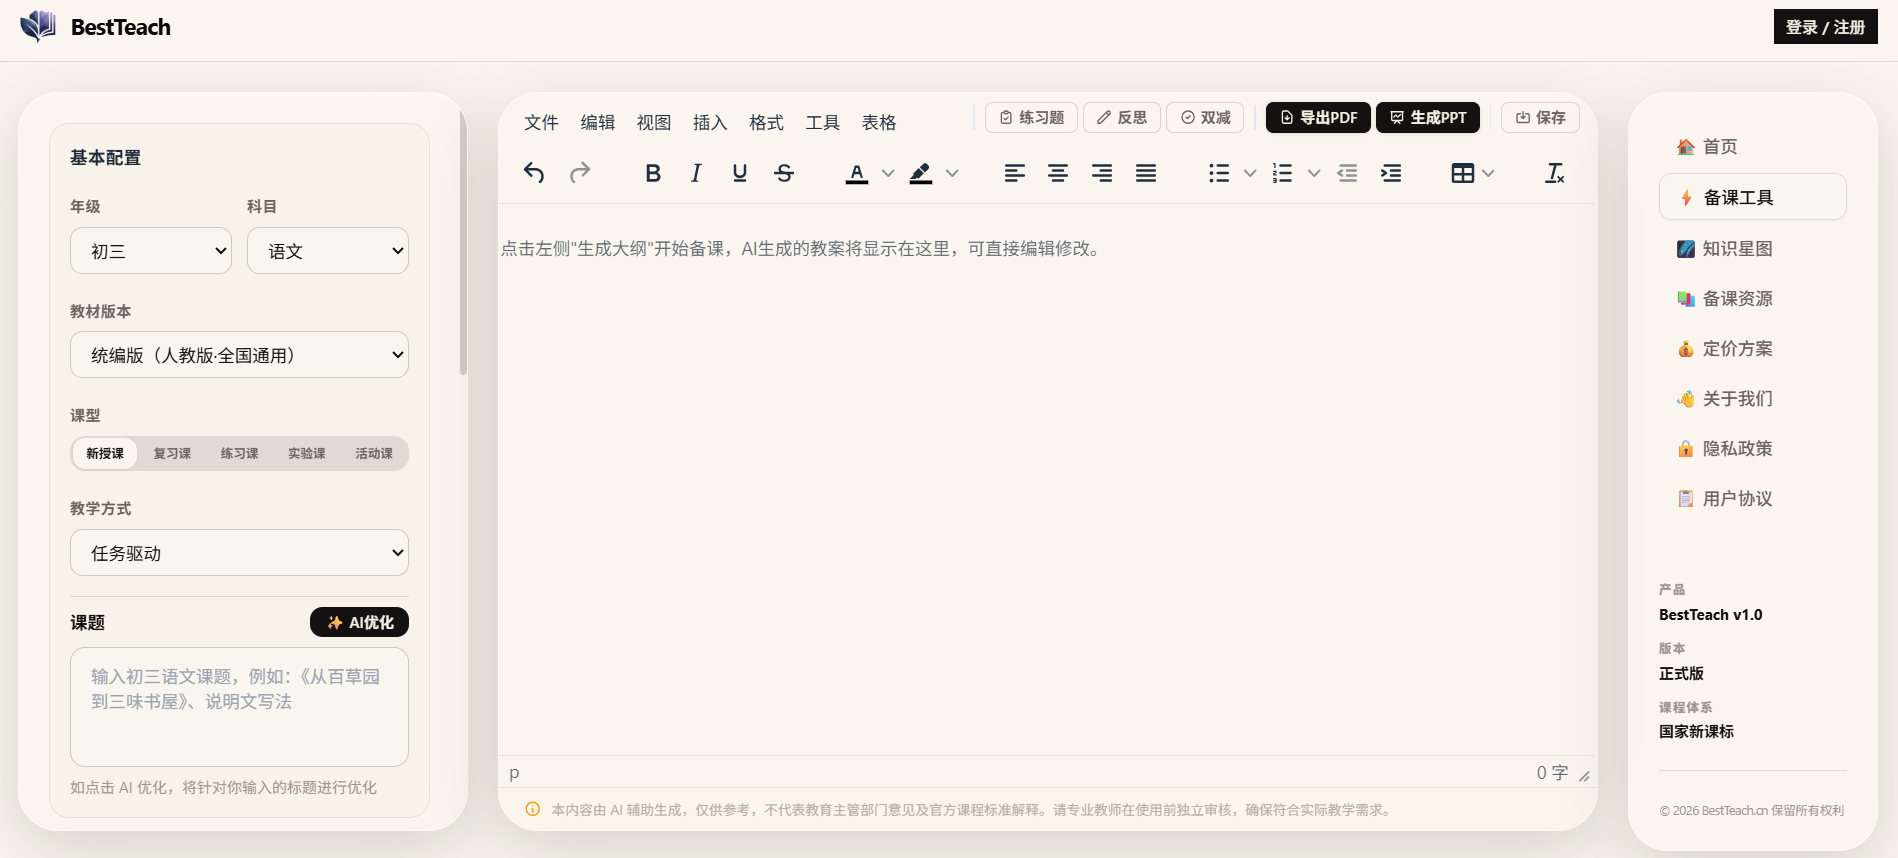Open 用户协议 in sidebar
This screenshot has width=1898, height=858.
(x=1752, y=498)
